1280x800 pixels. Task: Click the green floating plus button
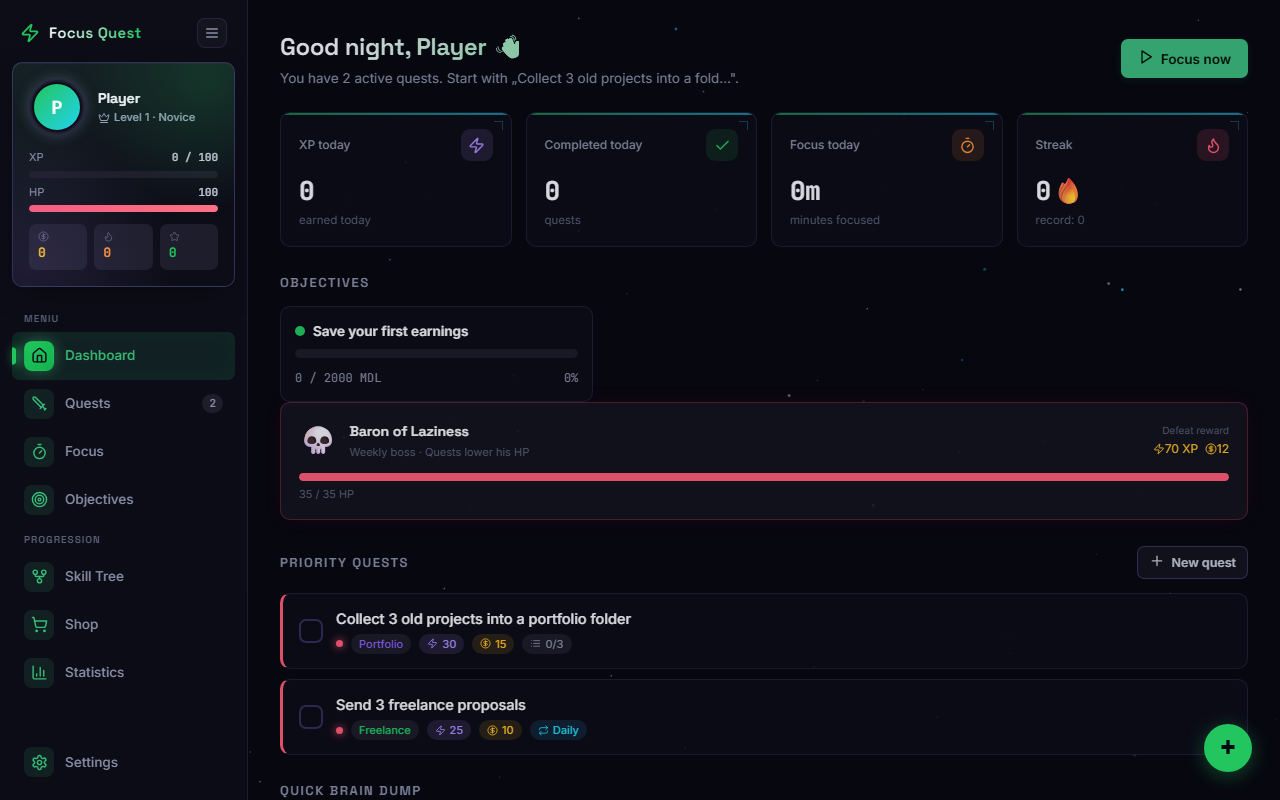[x=1228, y=748]
